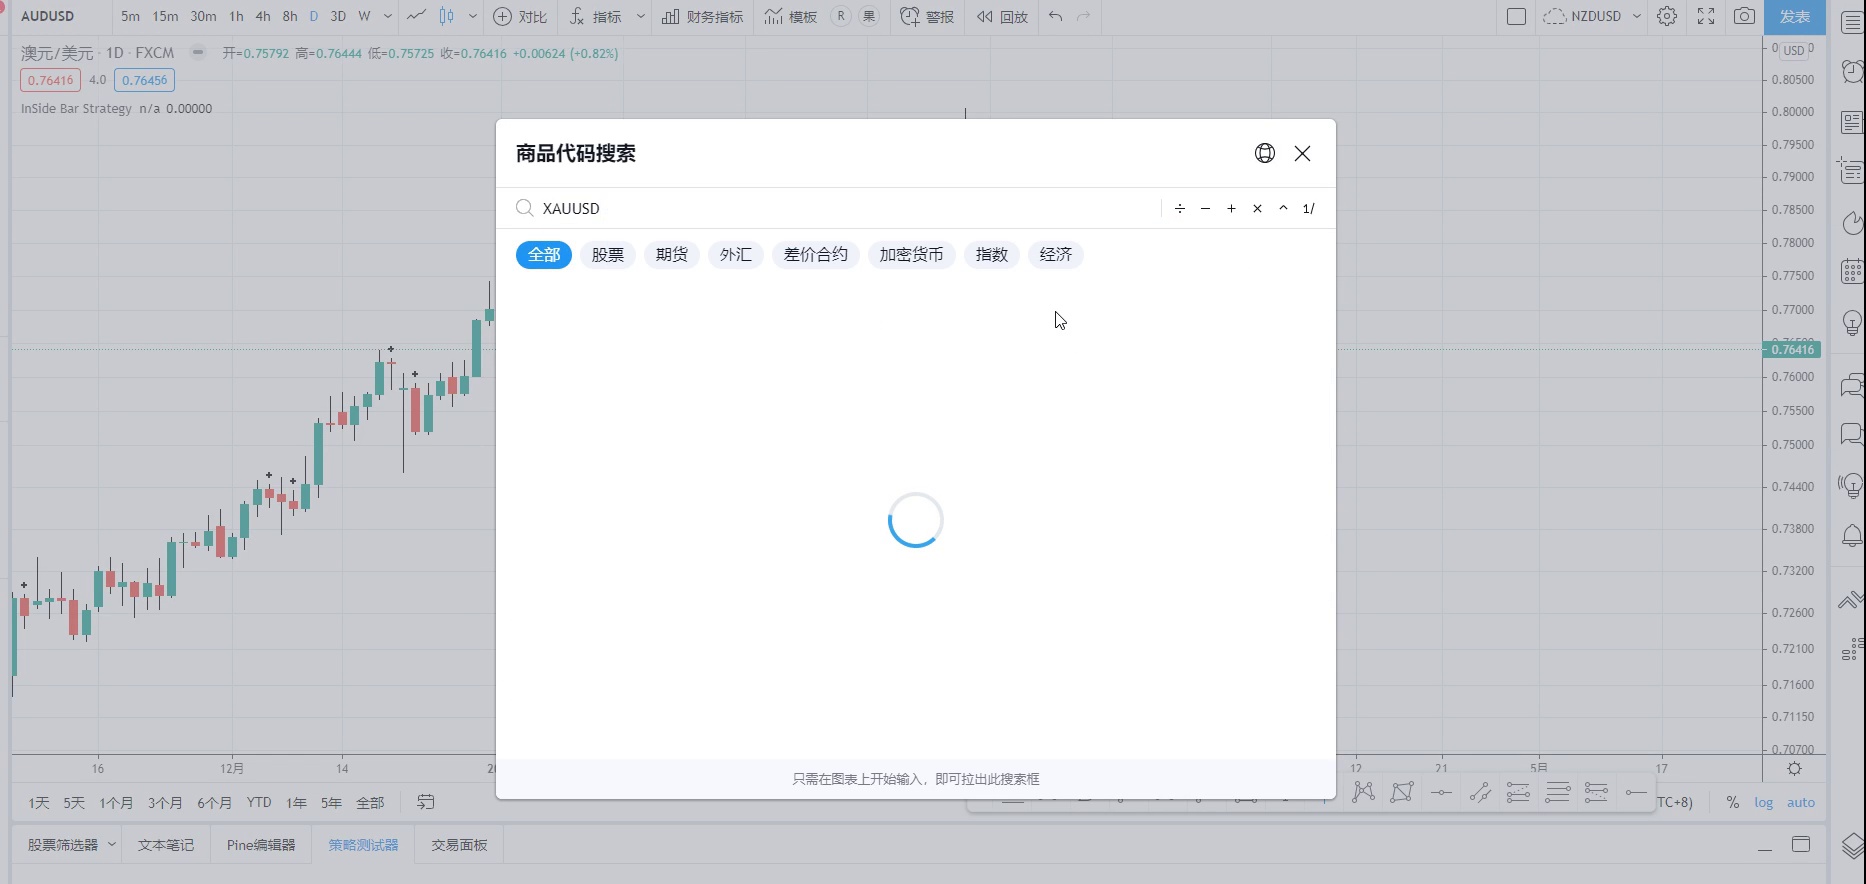Expand the NZDUSD layout dropdown arrow
1866x884 pixels.
[x=1637, y=16]
